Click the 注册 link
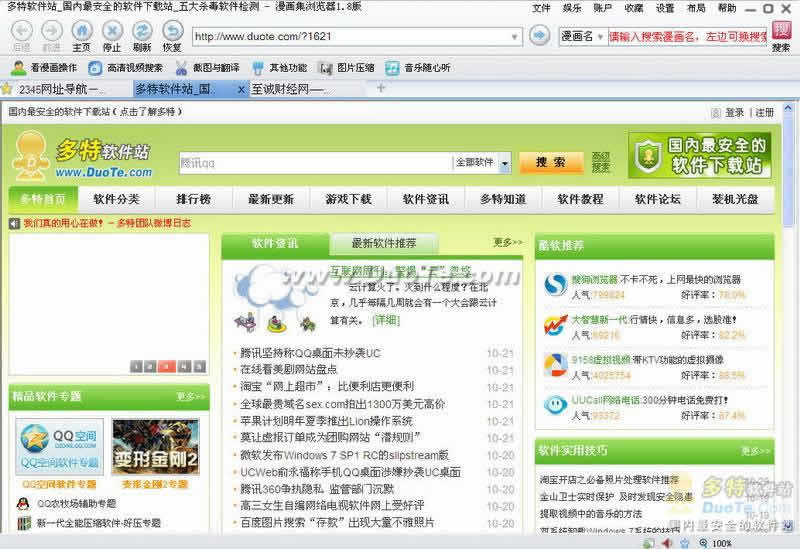This screenshot has width=800, height=549. pyautogui.click(x=764, y=112)
